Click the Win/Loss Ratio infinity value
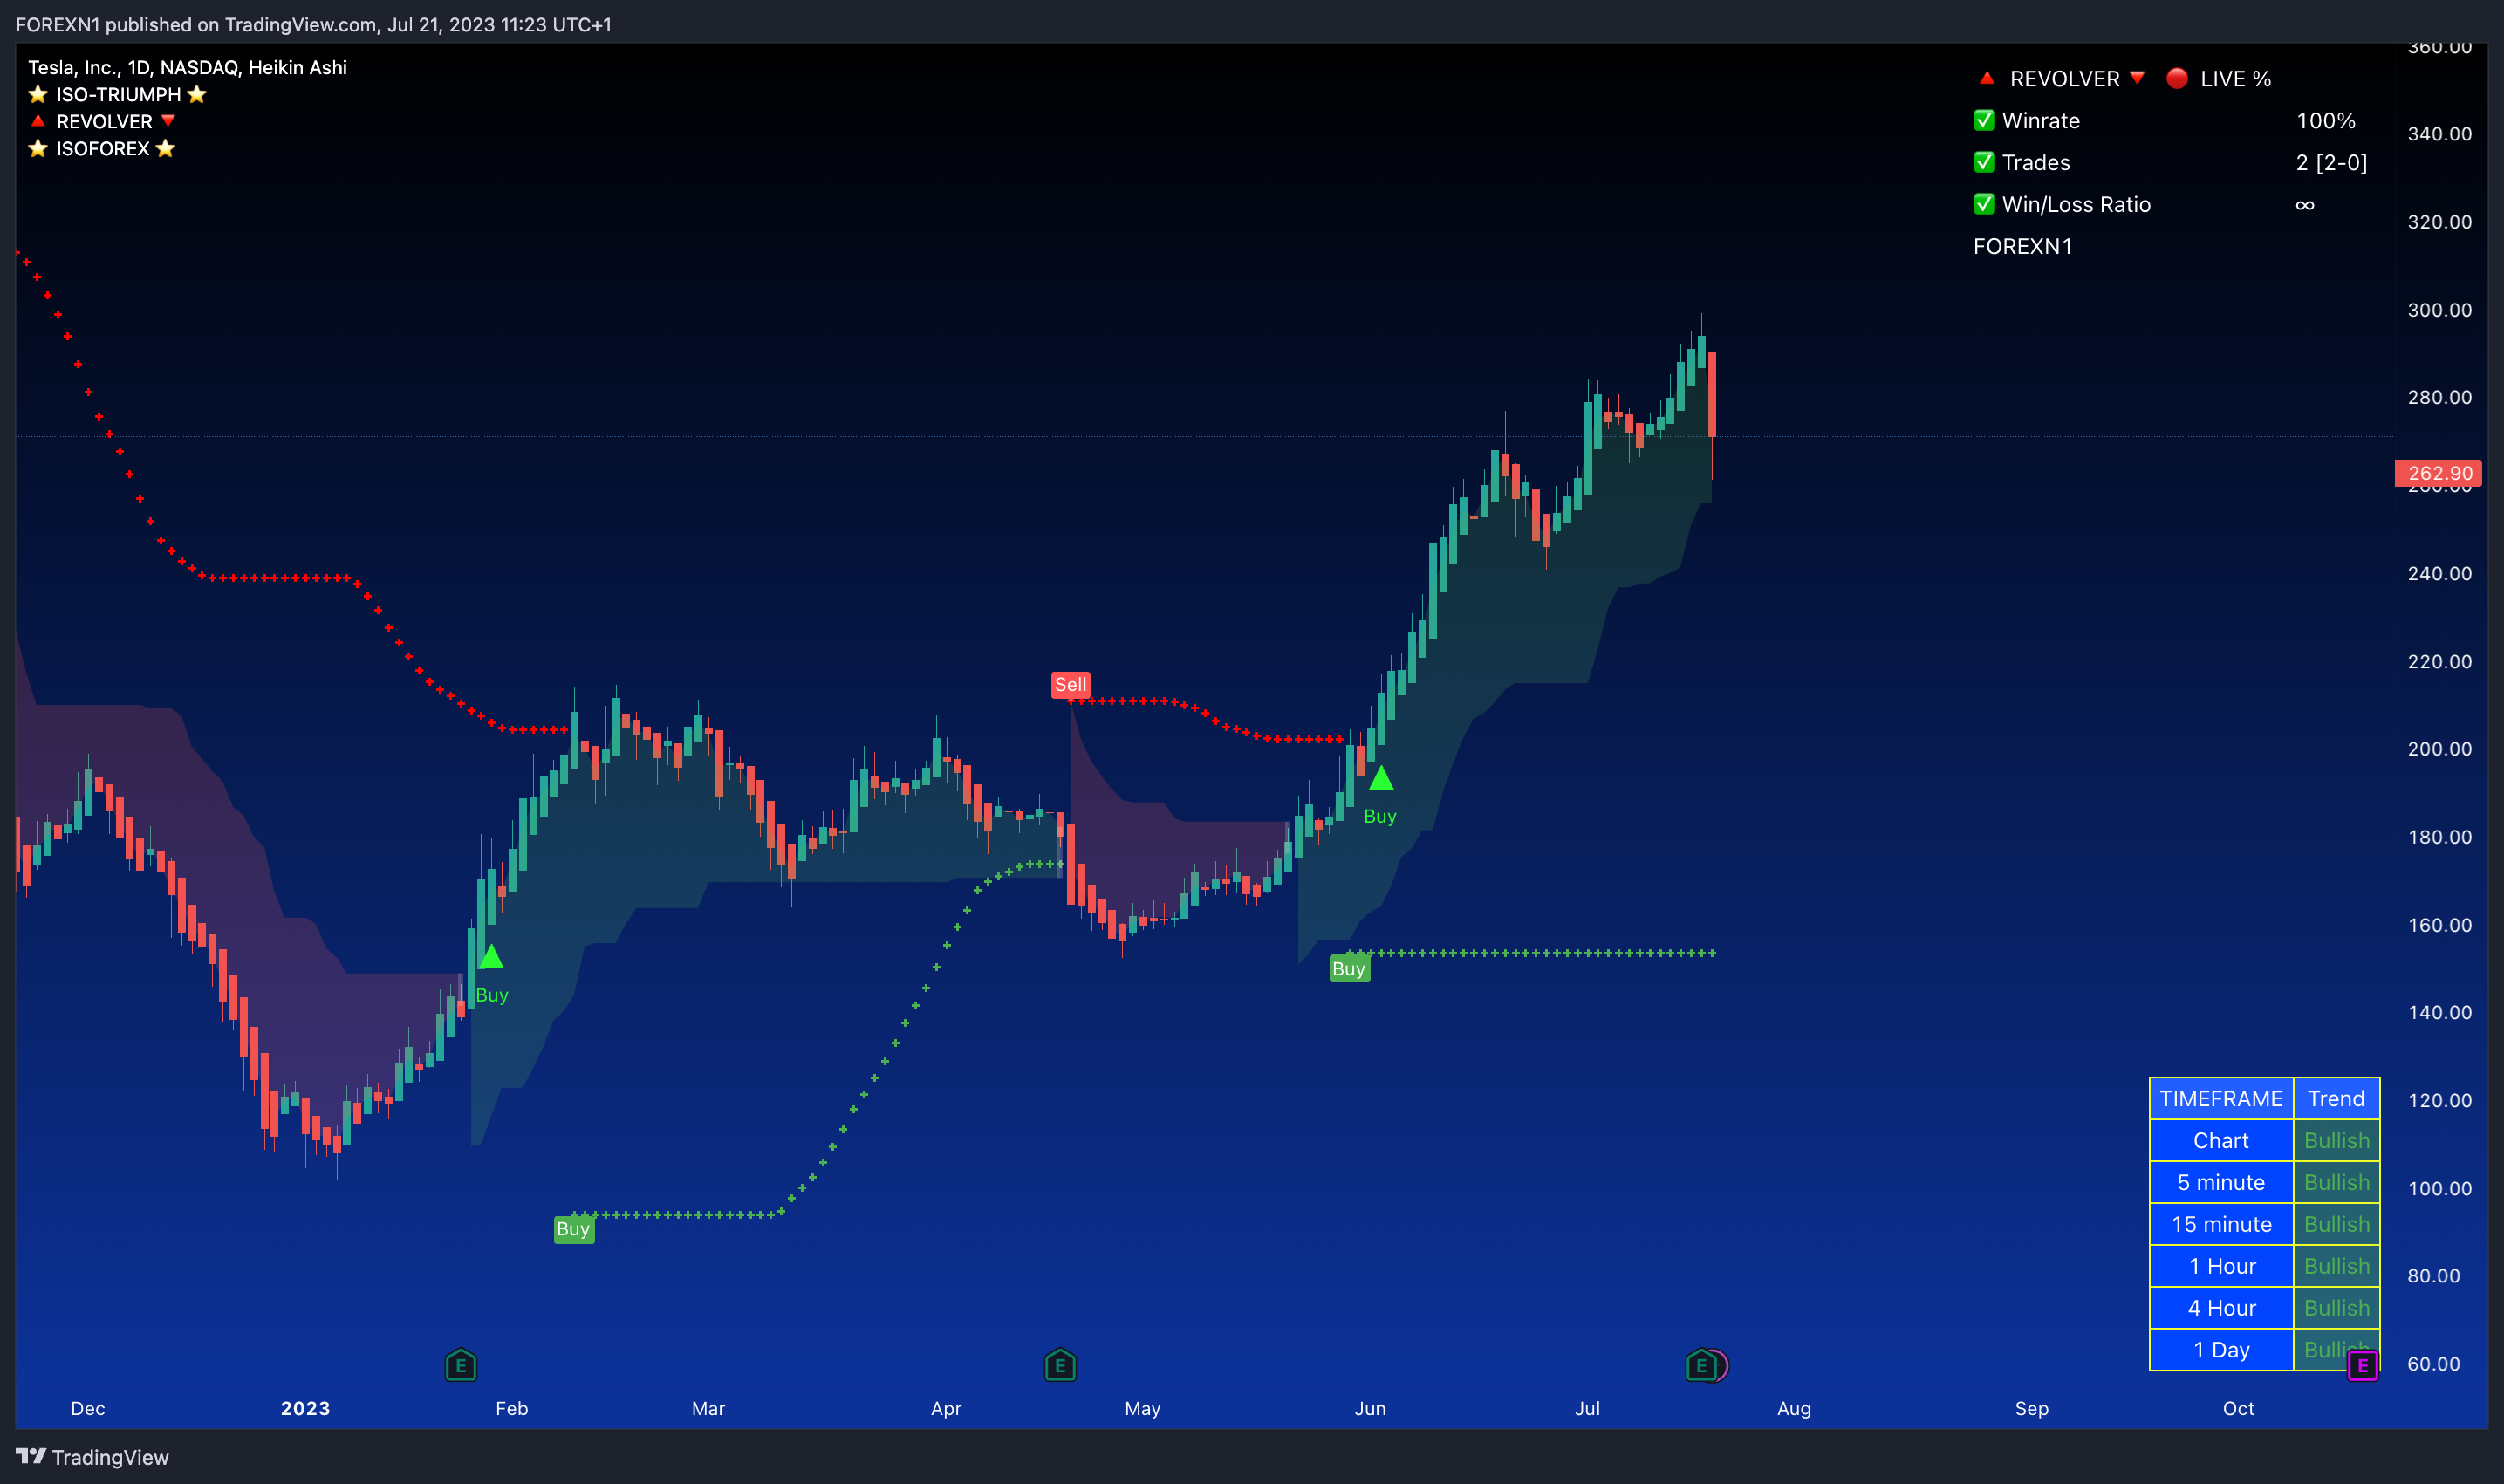 click(x=2305, y=205)
